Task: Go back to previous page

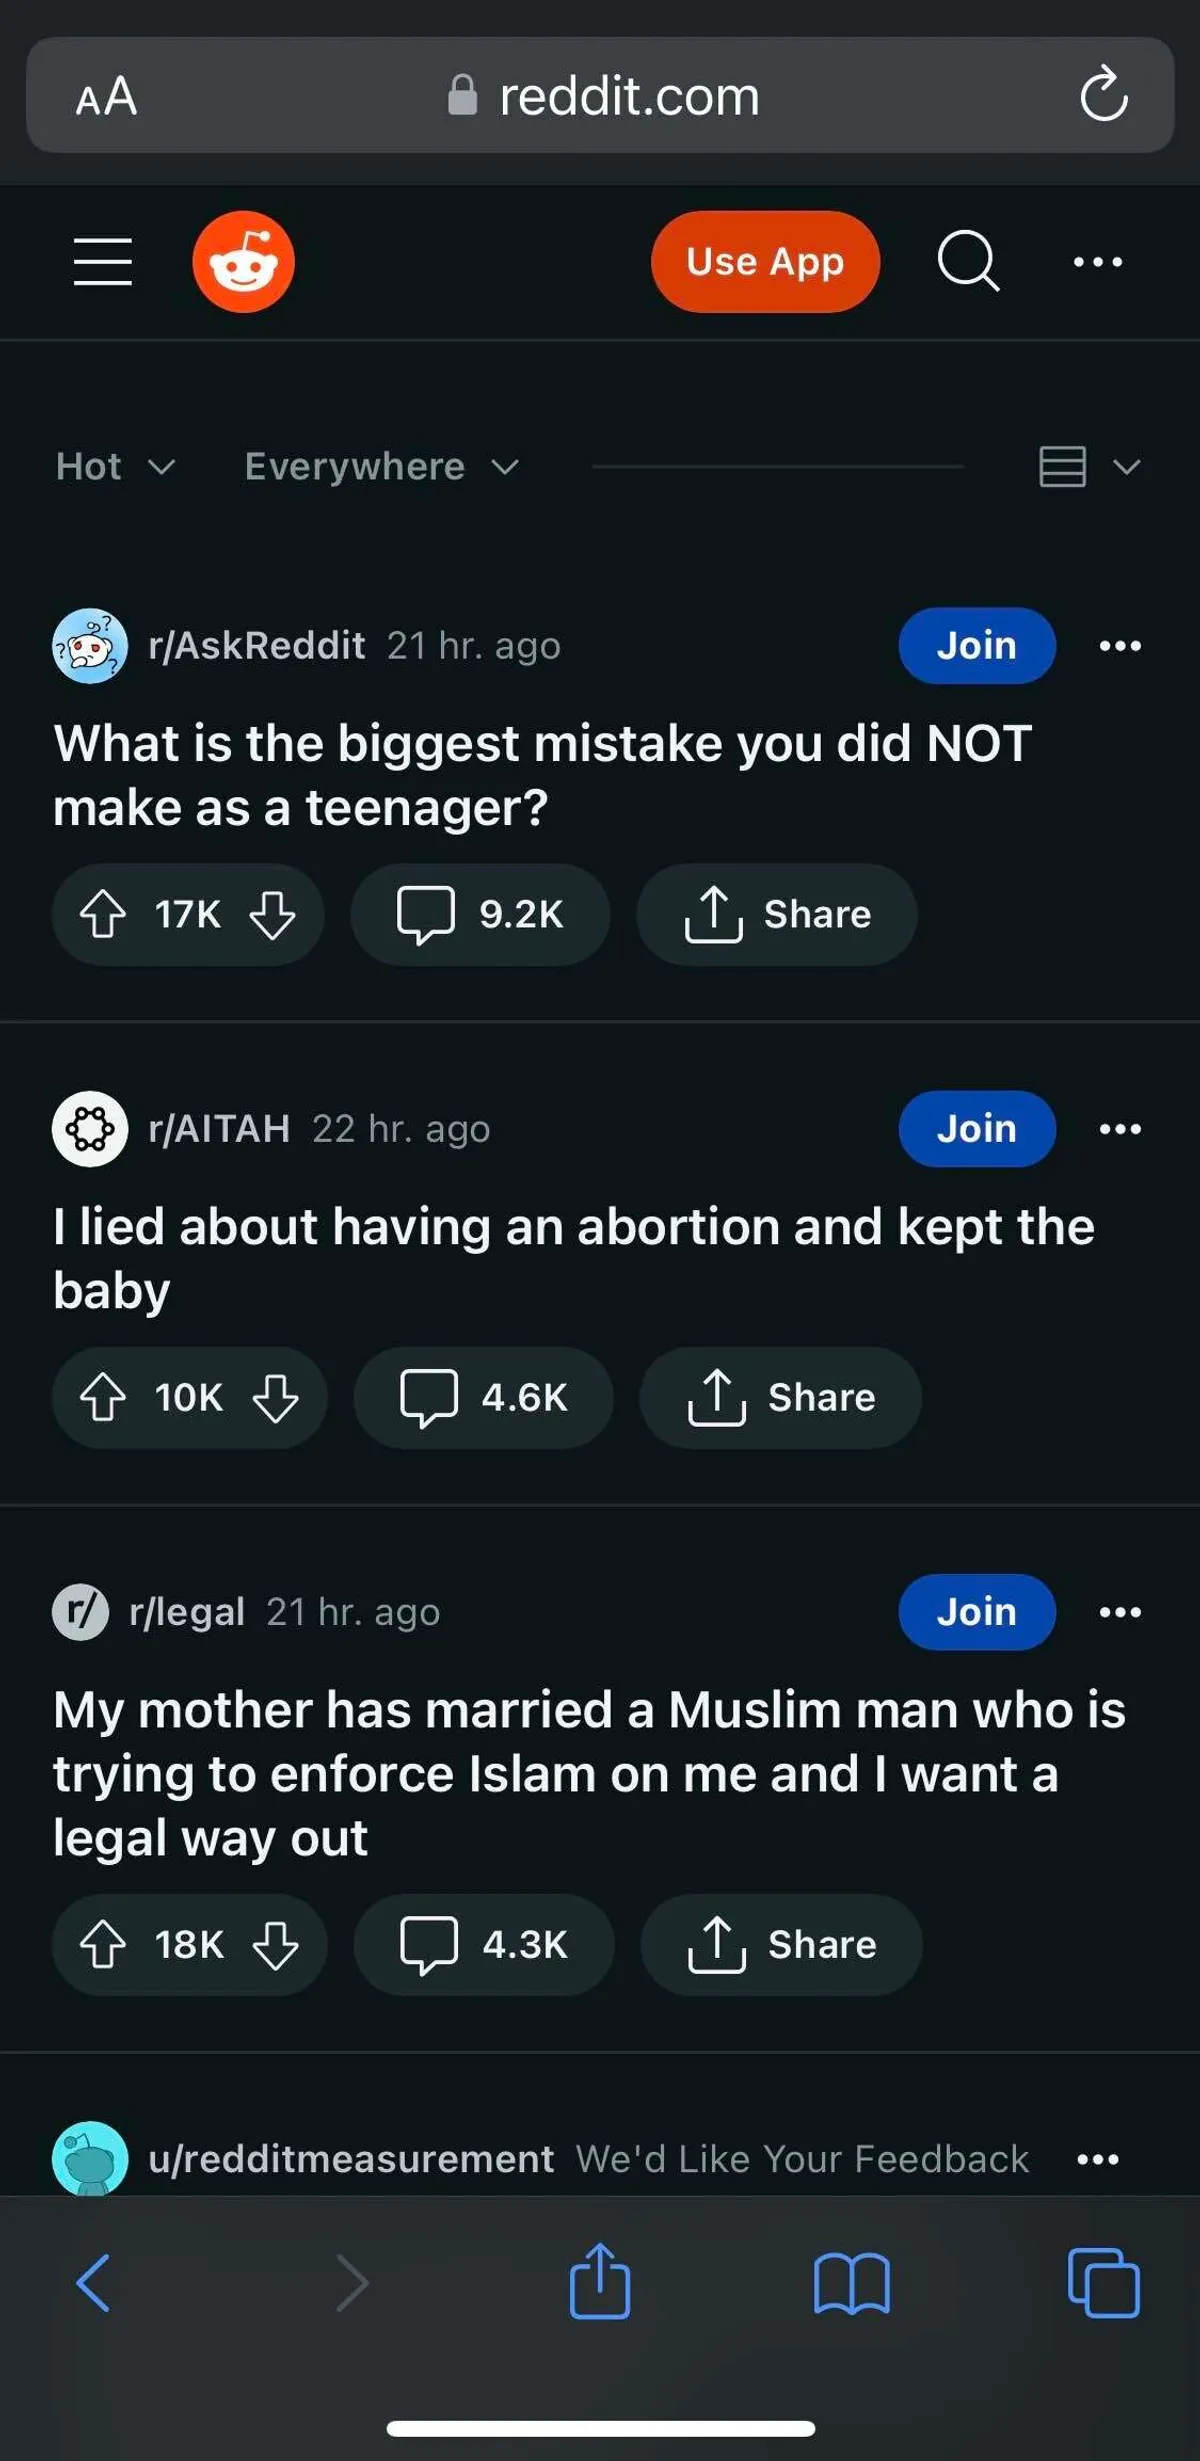Action: point(94,2284)
